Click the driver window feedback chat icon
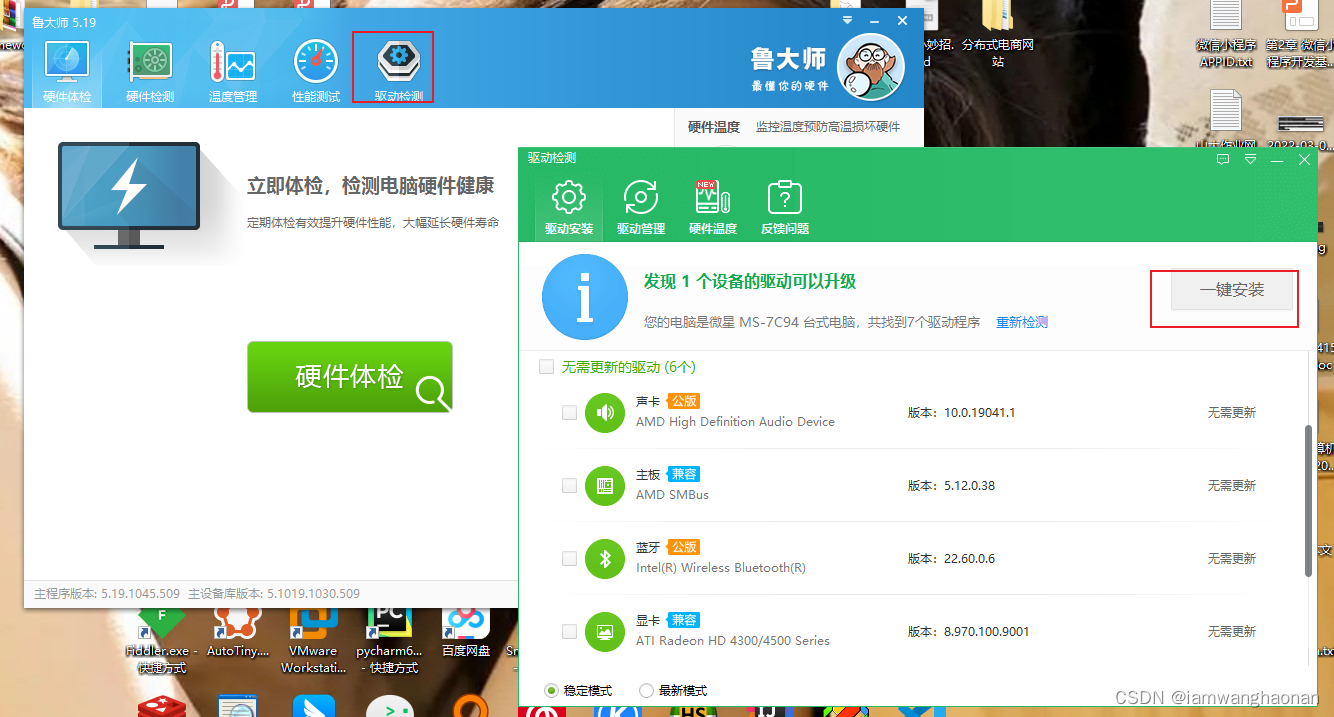 click(x=1223, y=159)
